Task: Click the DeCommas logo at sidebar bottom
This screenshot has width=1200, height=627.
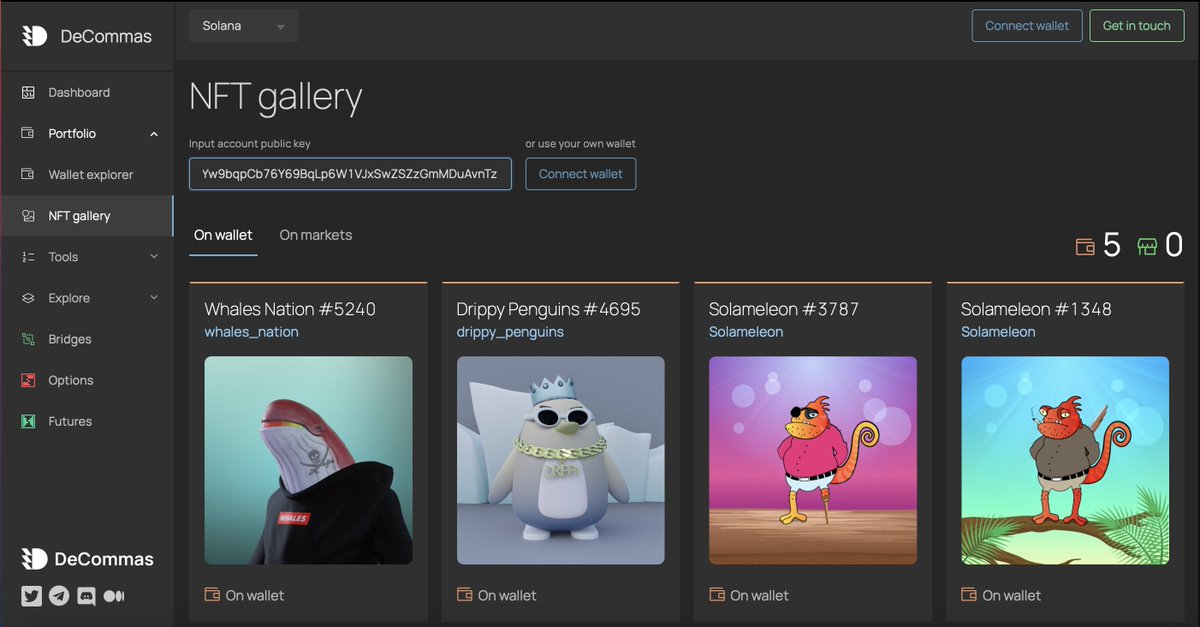Action: point(87,559)
